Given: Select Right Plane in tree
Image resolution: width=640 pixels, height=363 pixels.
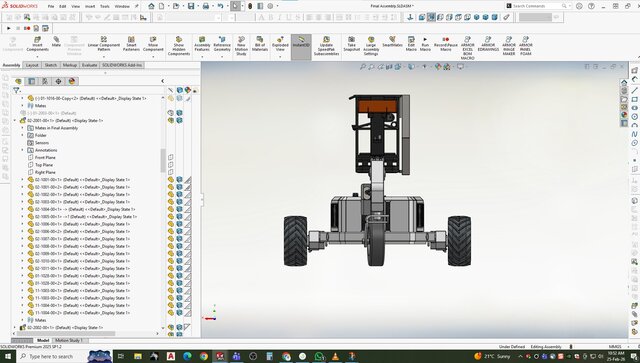Looking at the screenshot, I should click(x=45, y=172).
